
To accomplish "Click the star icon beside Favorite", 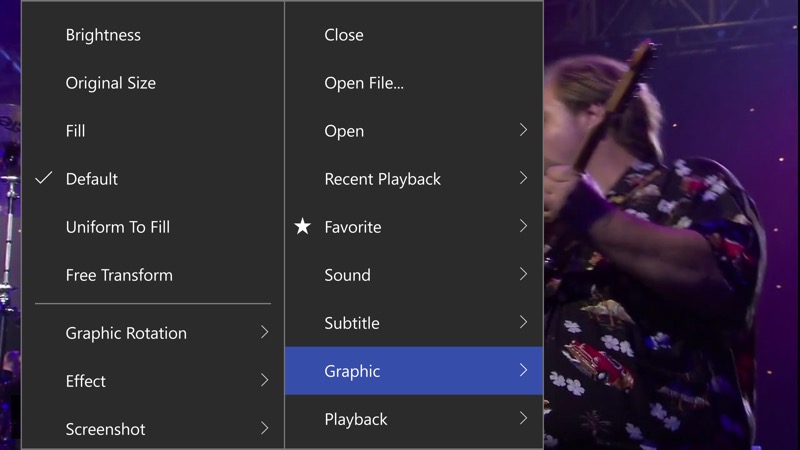I will 303,226.
